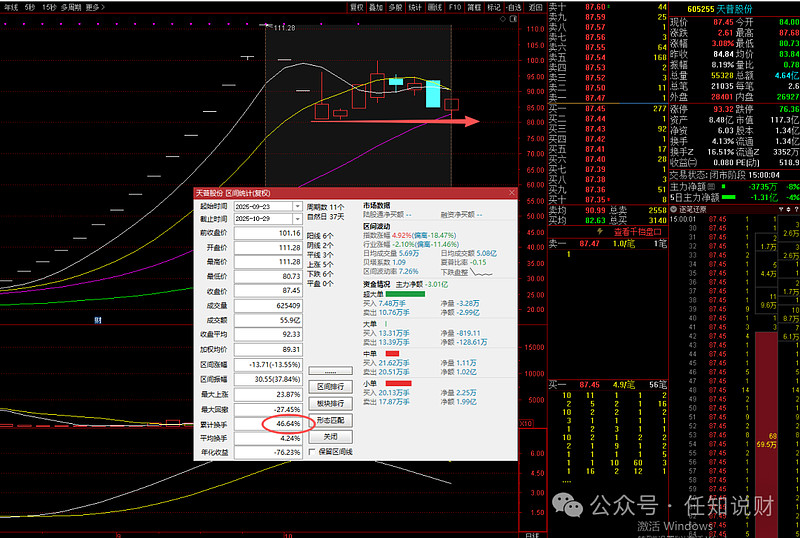Click the lightning icon beside 查看千档盘口

[600, 231]
